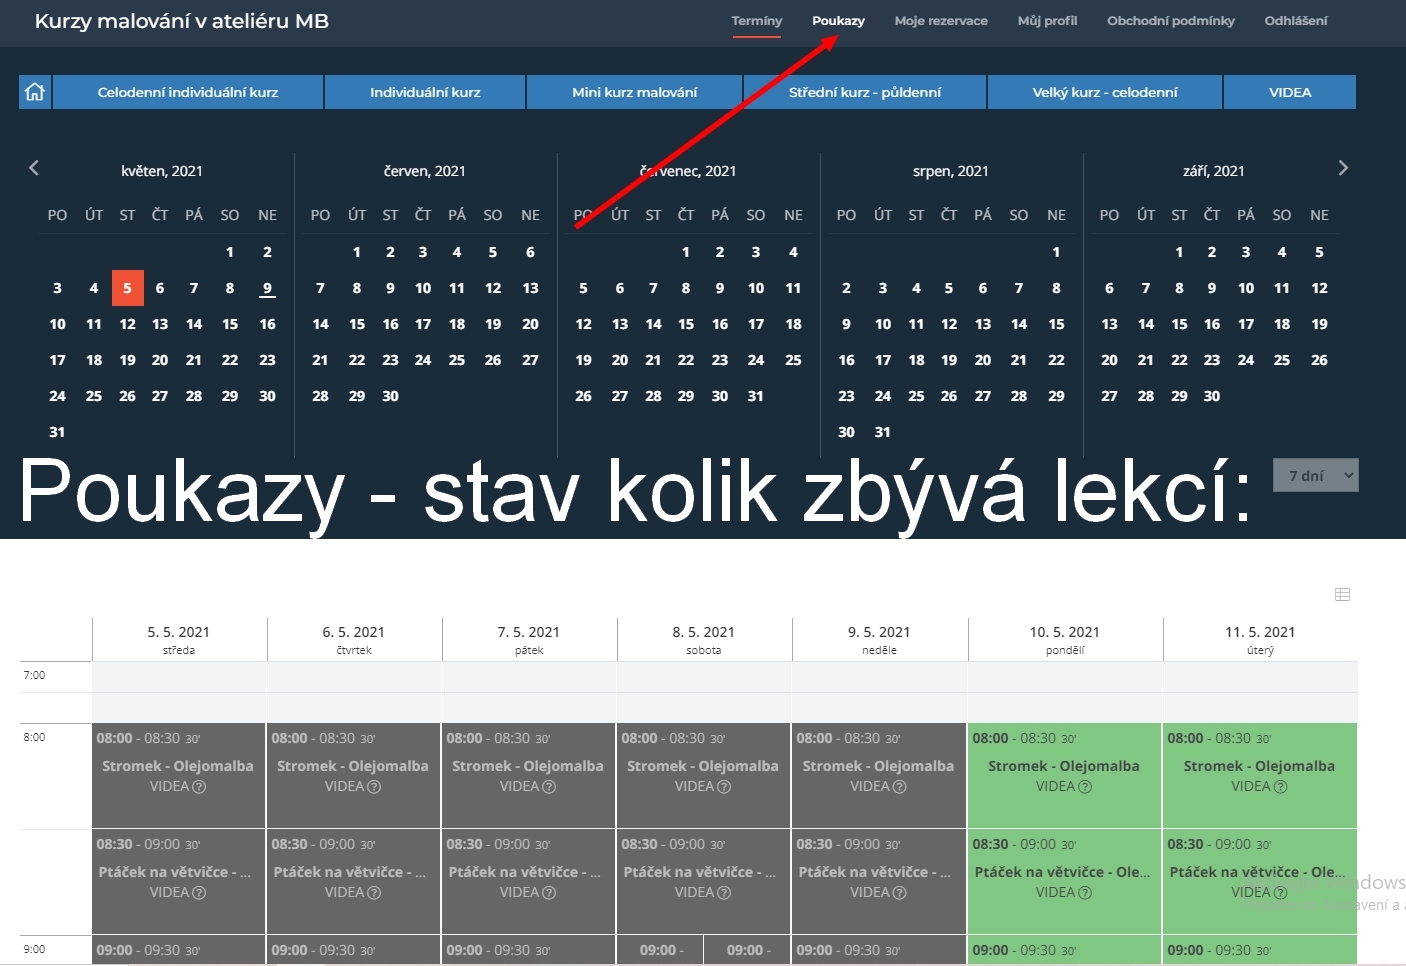The image size is (1406, 966).
Task: Click the 8. 5. 2021 sobota column header
Action: (704, 640)
